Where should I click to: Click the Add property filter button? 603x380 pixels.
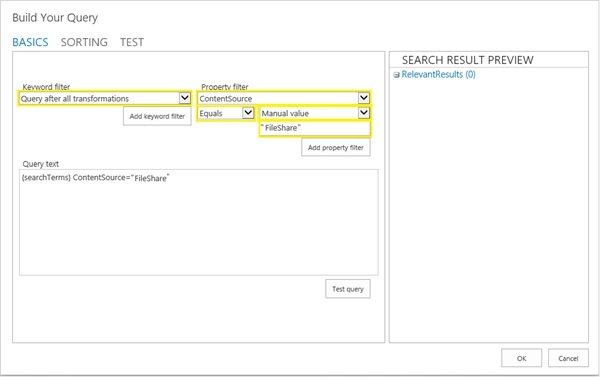336,147
